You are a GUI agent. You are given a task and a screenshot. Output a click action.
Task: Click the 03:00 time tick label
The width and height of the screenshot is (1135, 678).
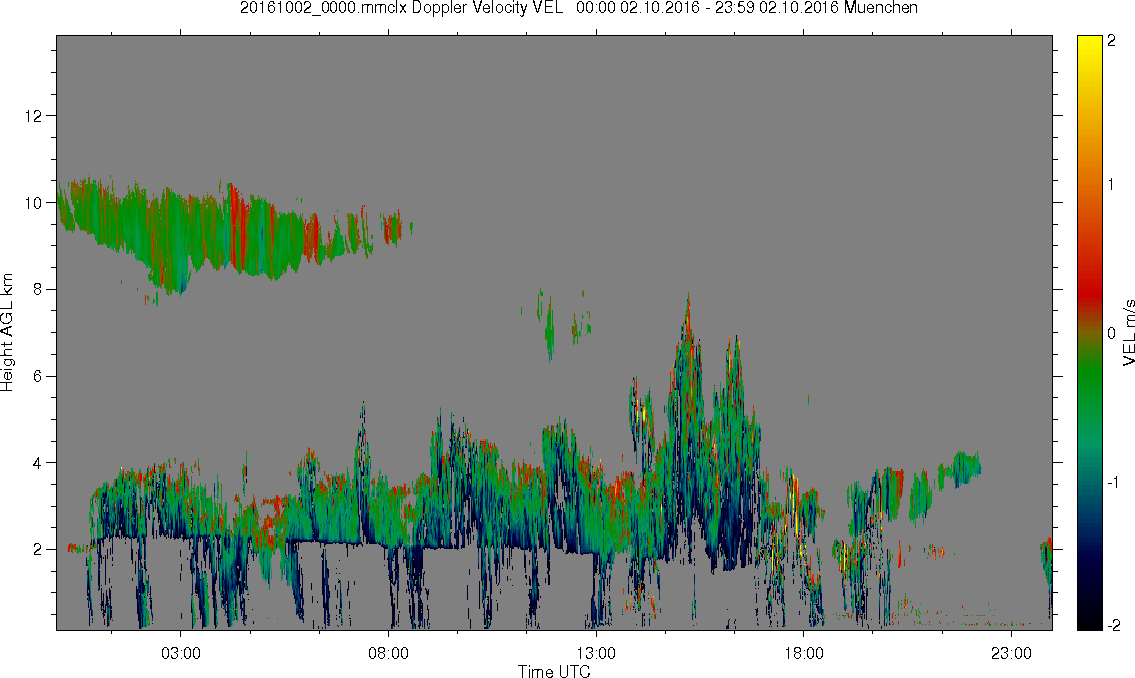pos(180,653)
